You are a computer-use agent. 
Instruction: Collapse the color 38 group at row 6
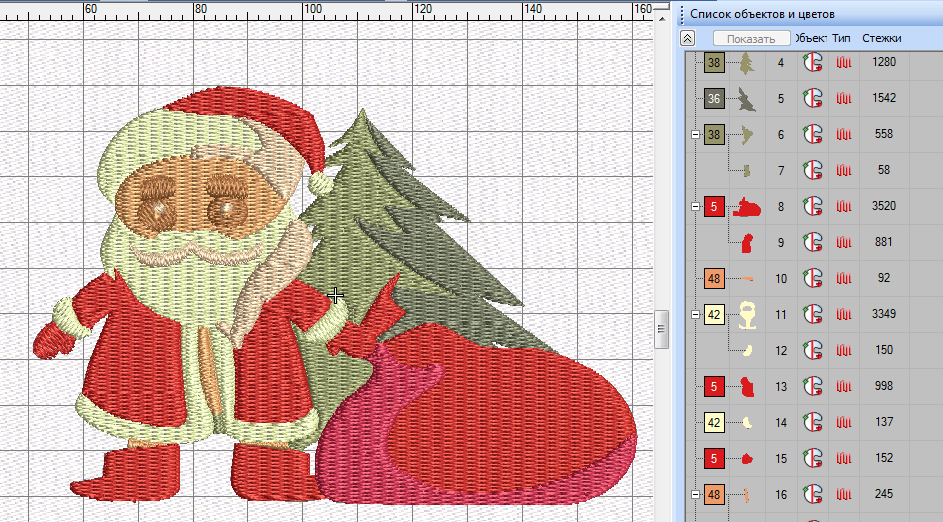[695, 134]
